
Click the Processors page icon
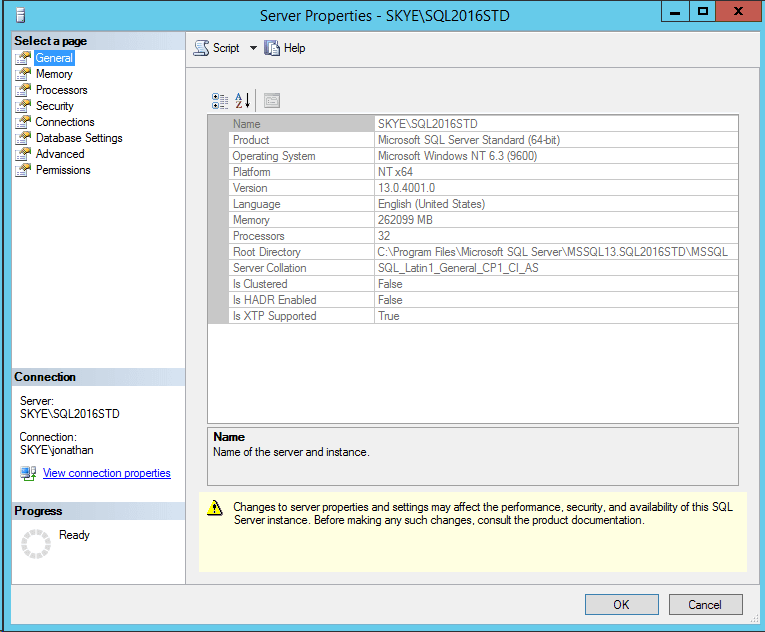[23, 90]
